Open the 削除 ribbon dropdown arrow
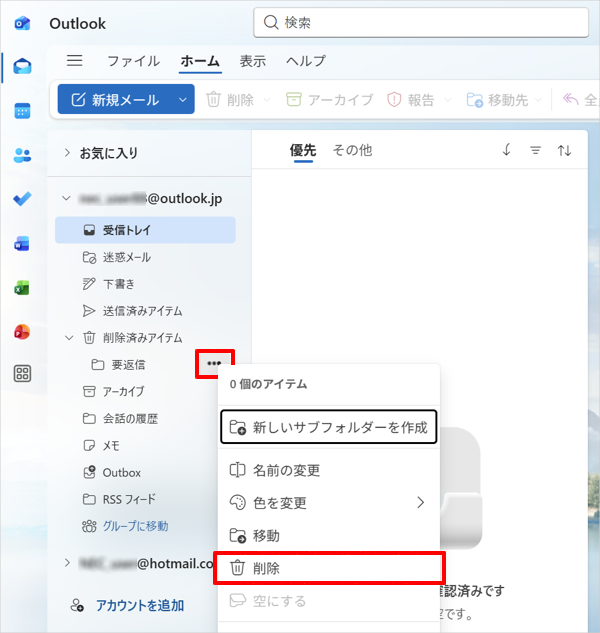 [x=267, y=100]
